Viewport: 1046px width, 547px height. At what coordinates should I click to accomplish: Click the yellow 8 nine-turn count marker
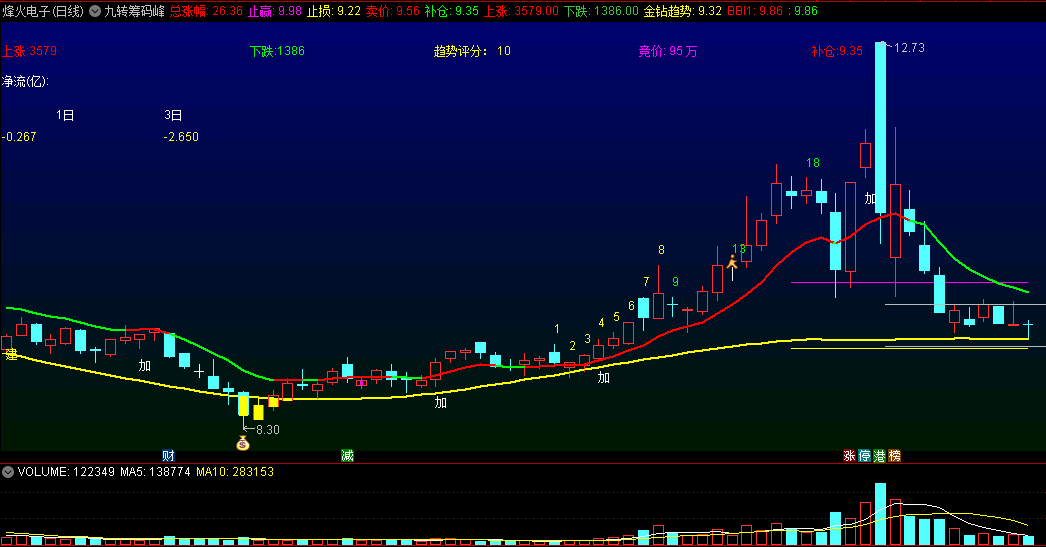click(661, 249)
